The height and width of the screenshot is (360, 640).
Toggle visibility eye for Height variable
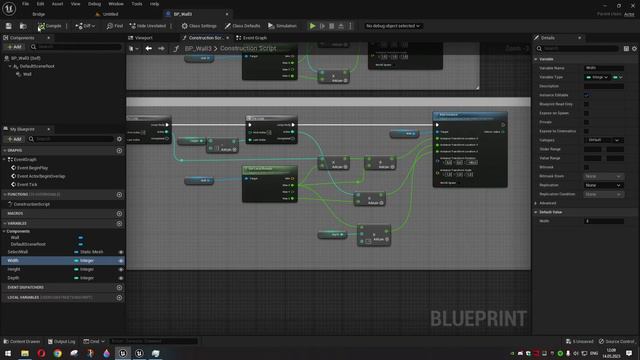coord(121,269)
